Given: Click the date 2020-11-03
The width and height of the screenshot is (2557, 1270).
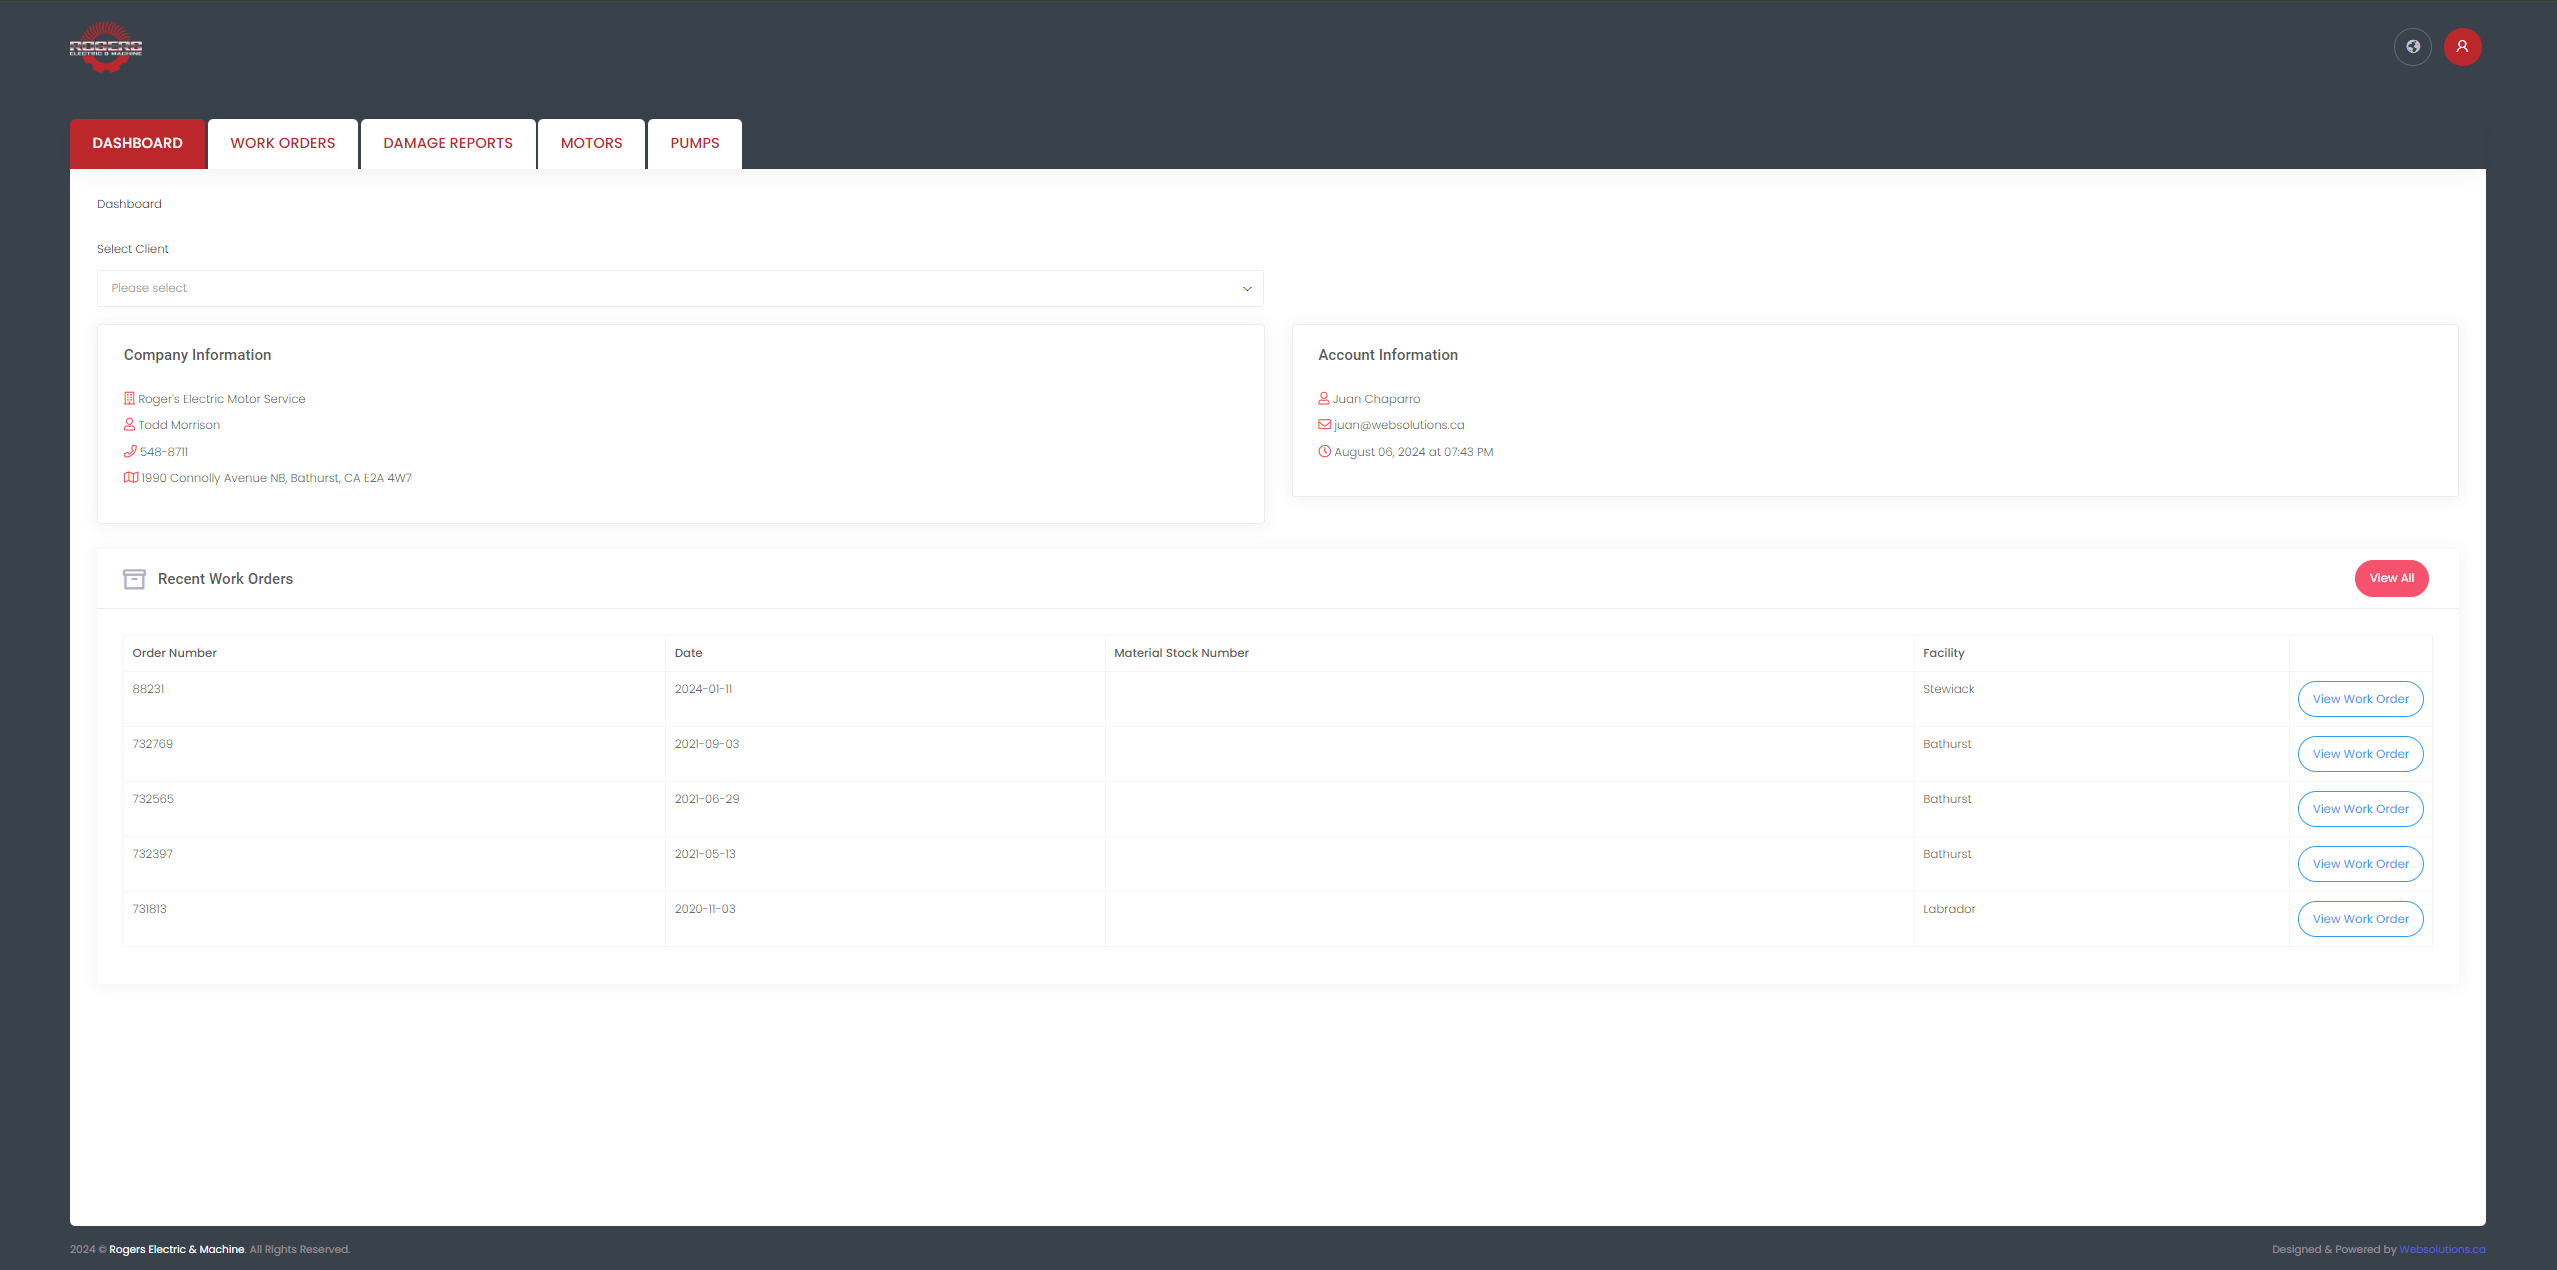Looking at the screenshot, I should click(705, 909).
